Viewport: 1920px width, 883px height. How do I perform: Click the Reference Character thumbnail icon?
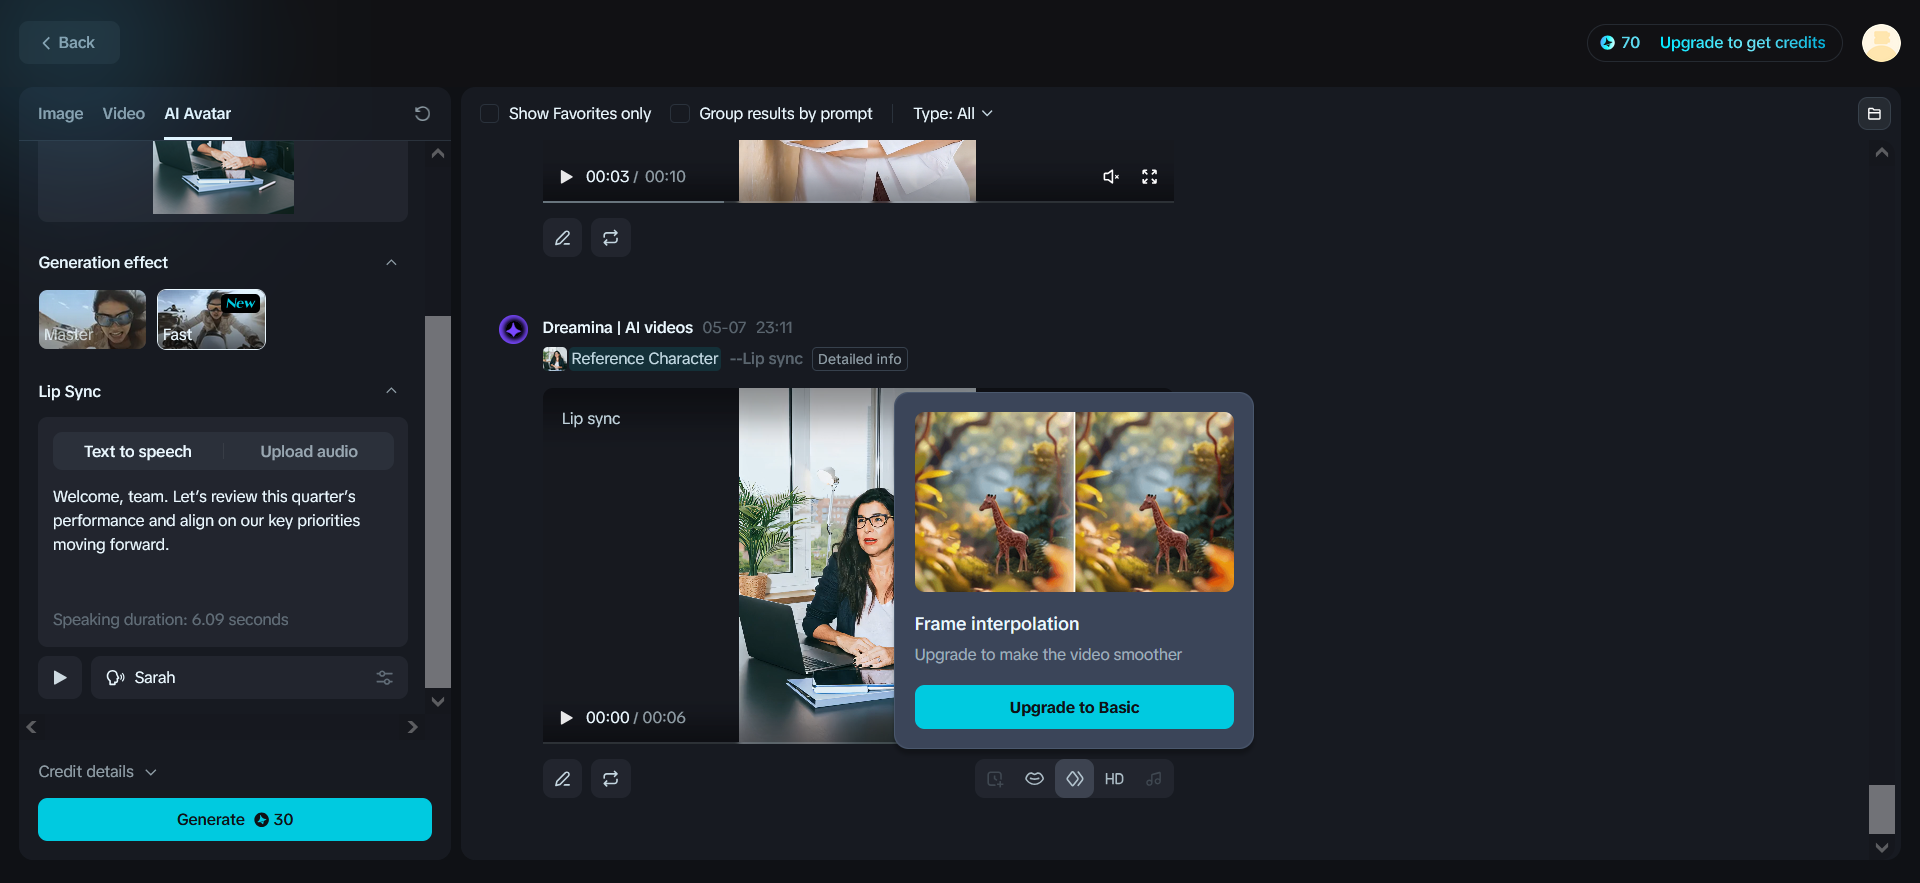coord(555,359)
